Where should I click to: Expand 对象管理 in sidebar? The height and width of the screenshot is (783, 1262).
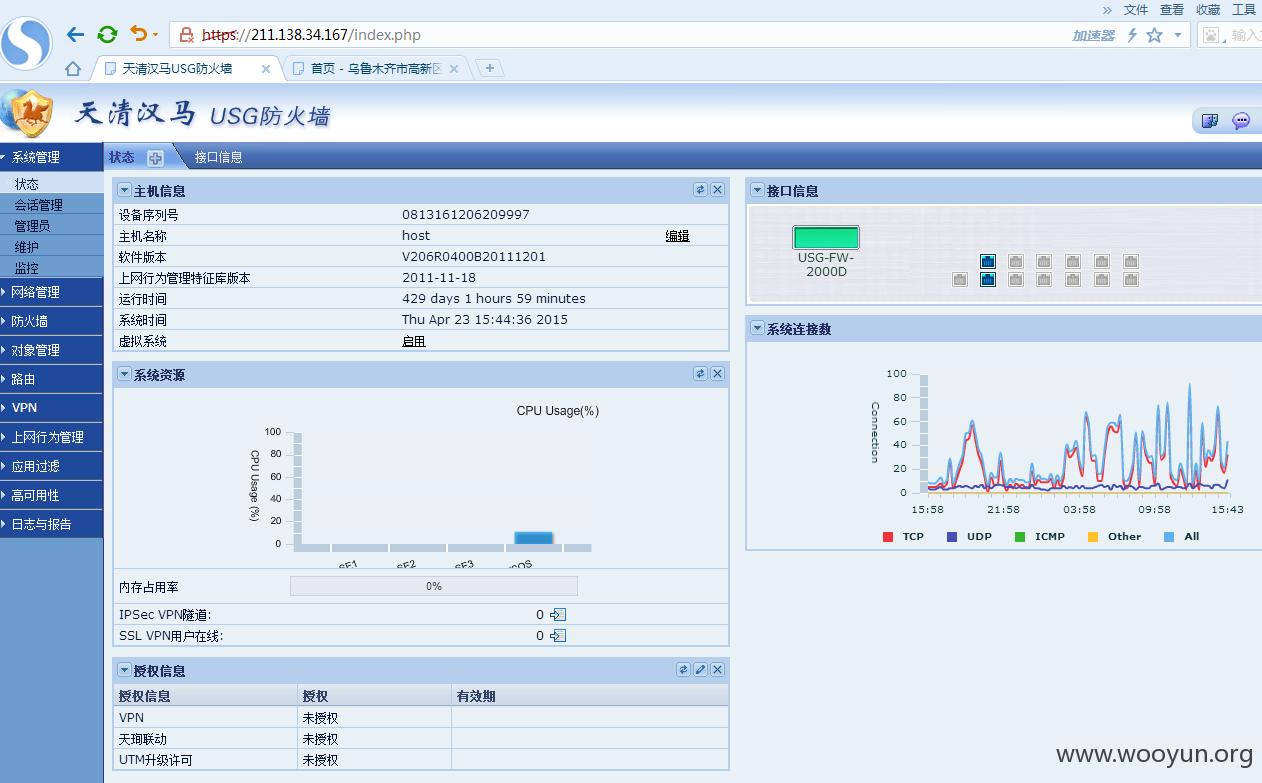[x=51, y=350]
